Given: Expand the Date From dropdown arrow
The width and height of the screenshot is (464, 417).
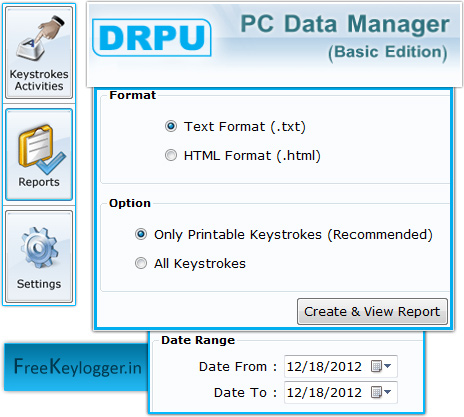Looking at the screenshot, I should coord(387,366).
